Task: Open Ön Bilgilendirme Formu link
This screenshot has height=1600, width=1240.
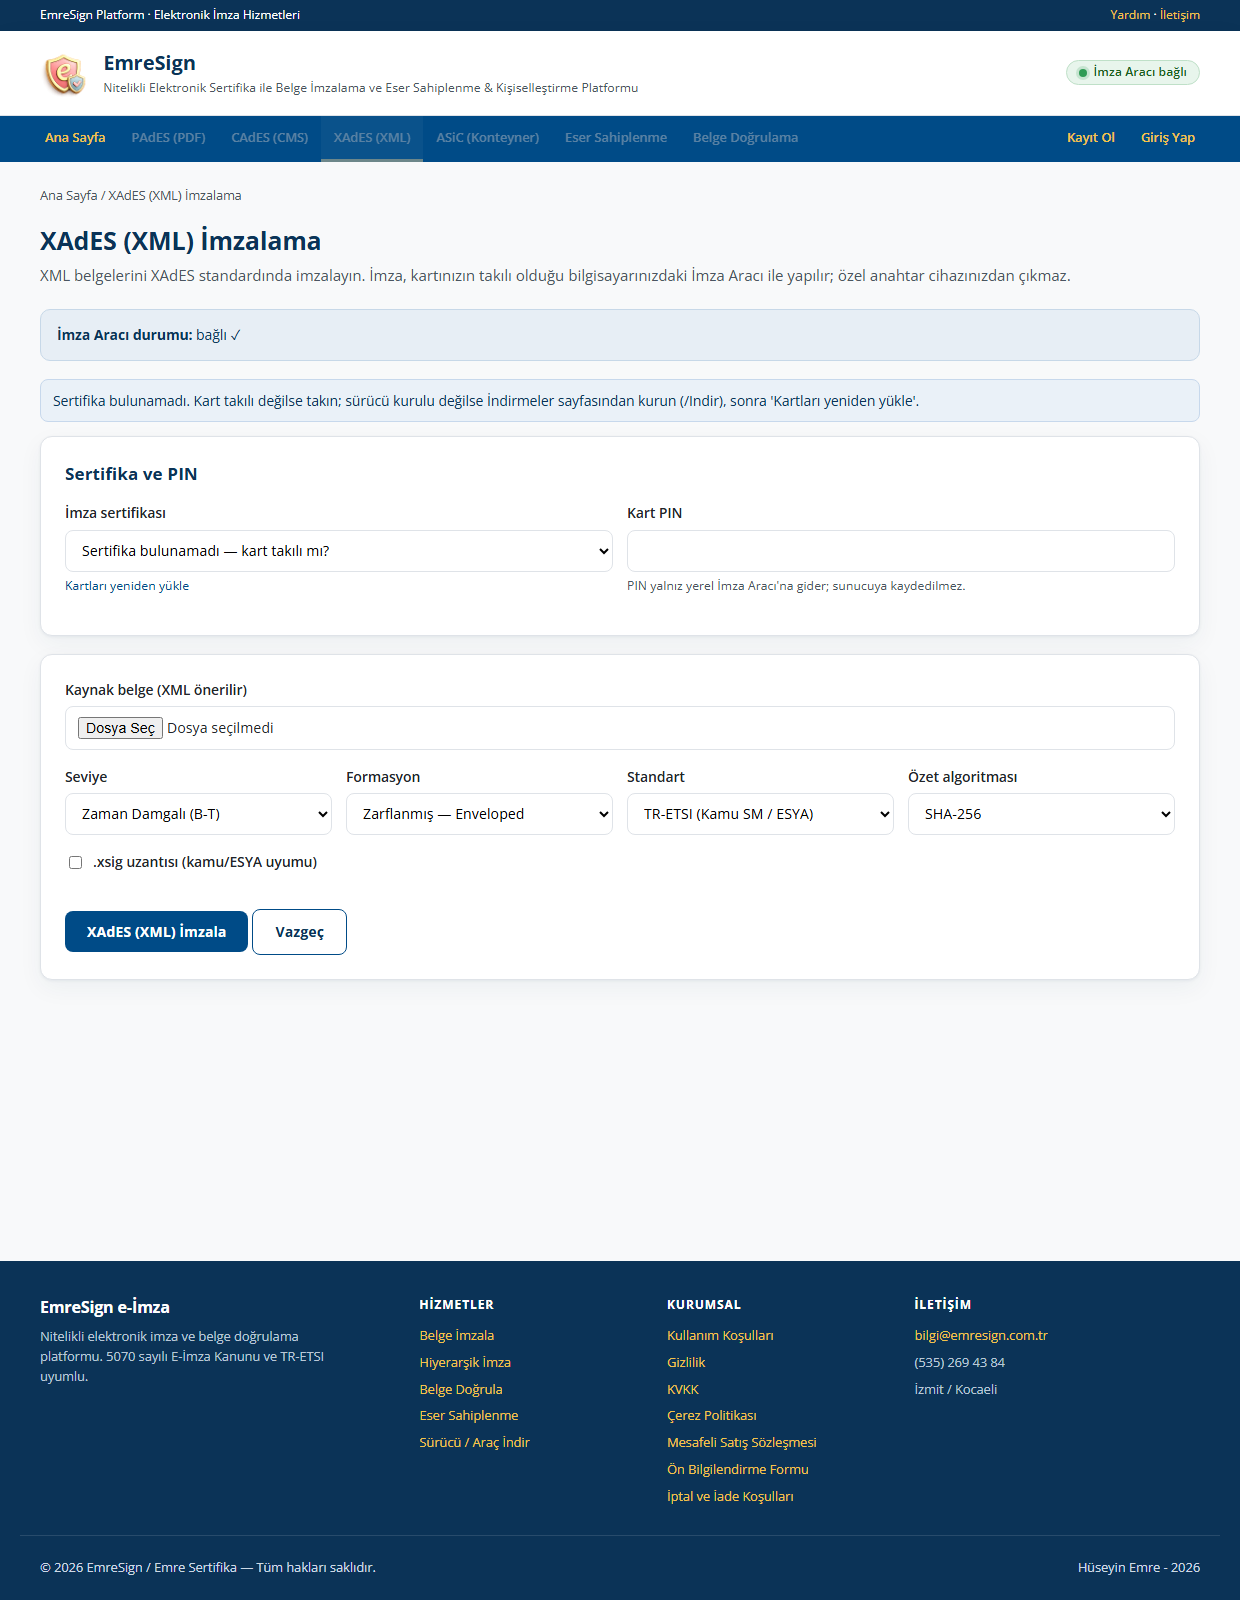Action: [x=738, y=1470]
